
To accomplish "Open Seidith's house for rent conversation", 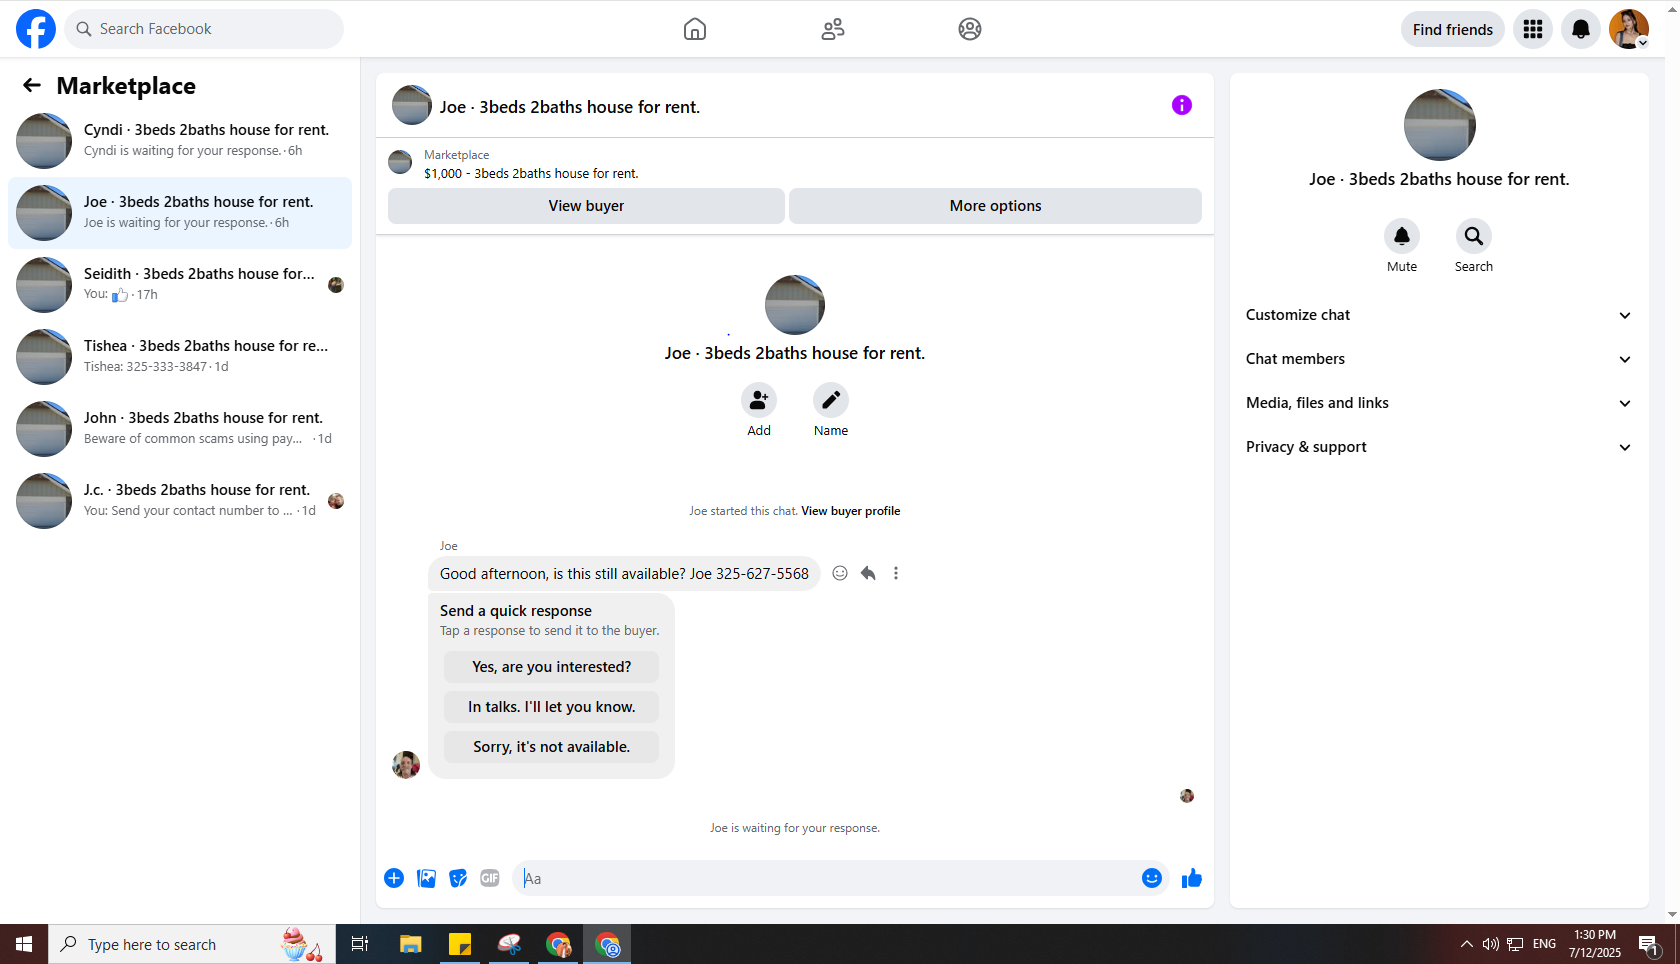I will pyautogui.click(x=180, y=285).
